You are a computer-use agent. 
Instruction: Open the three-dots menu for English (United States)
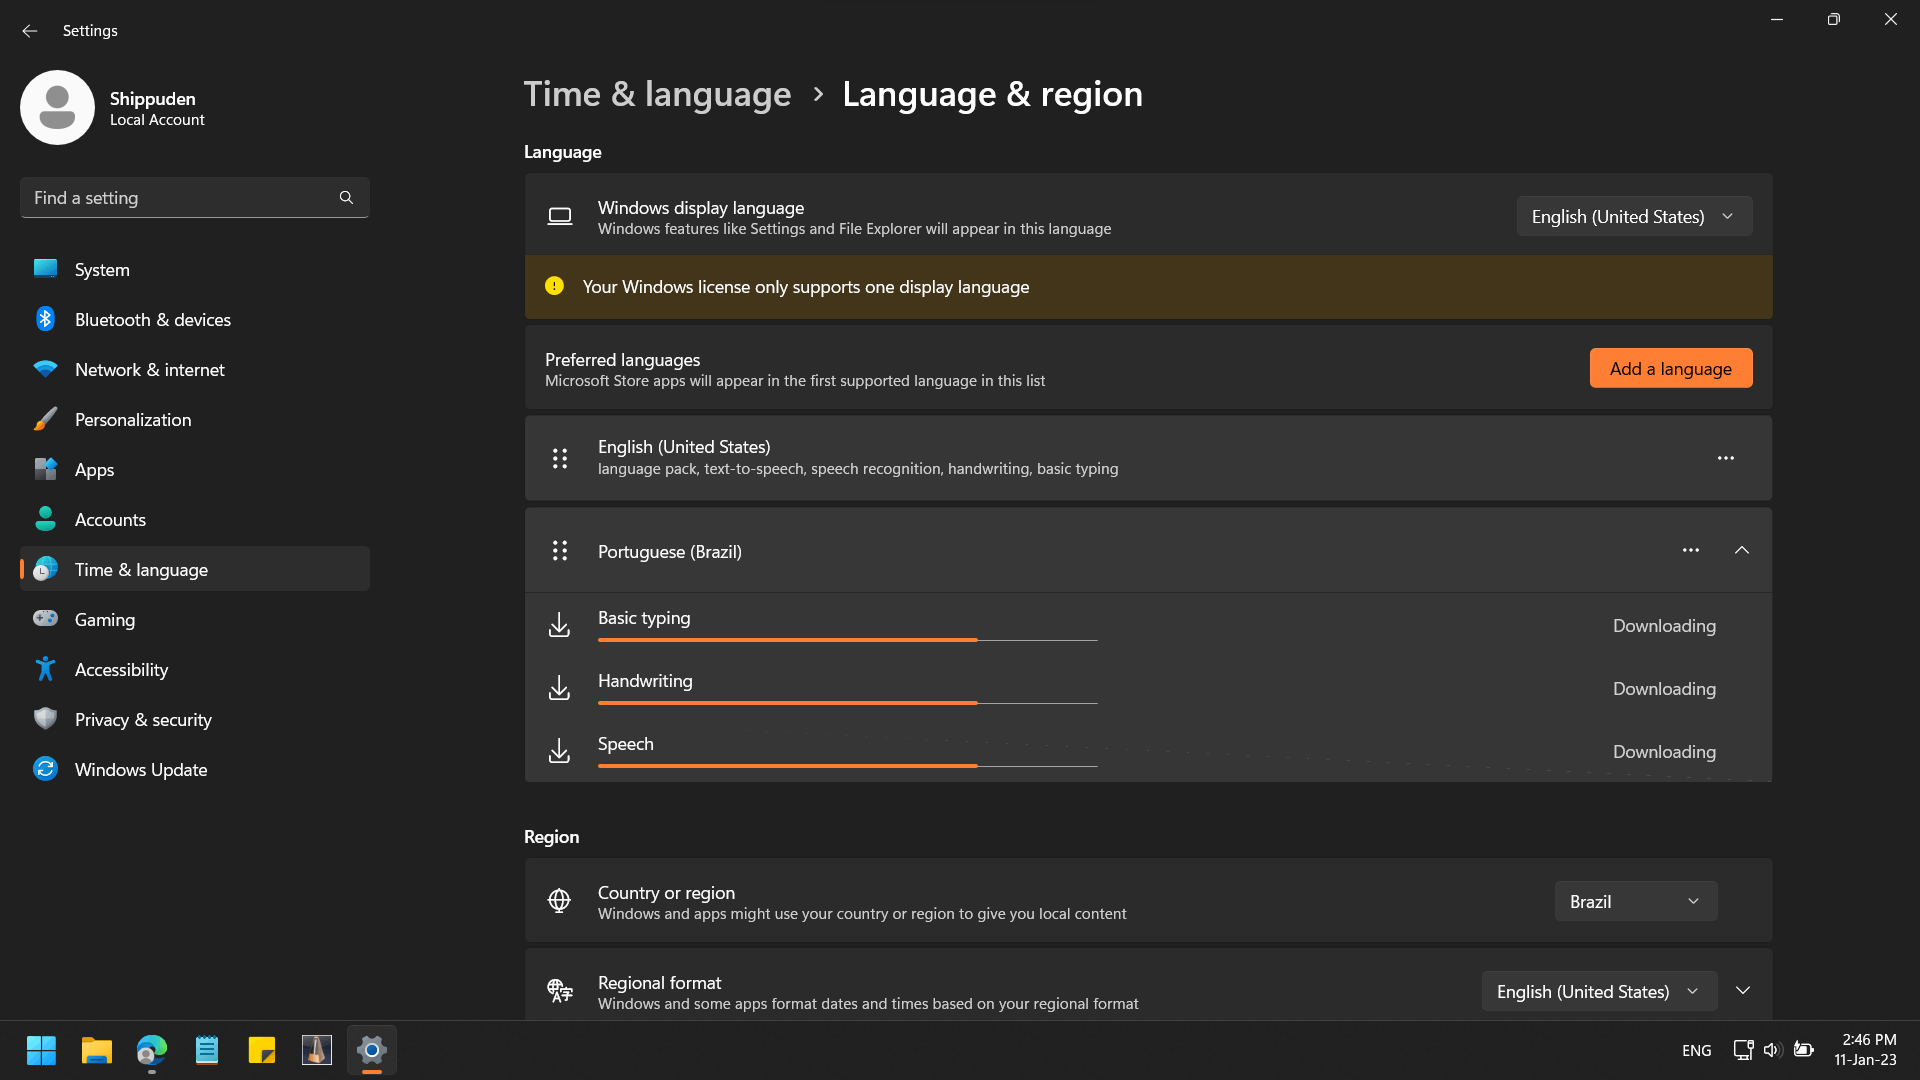pyautogui.click(x=1726, y=458)
